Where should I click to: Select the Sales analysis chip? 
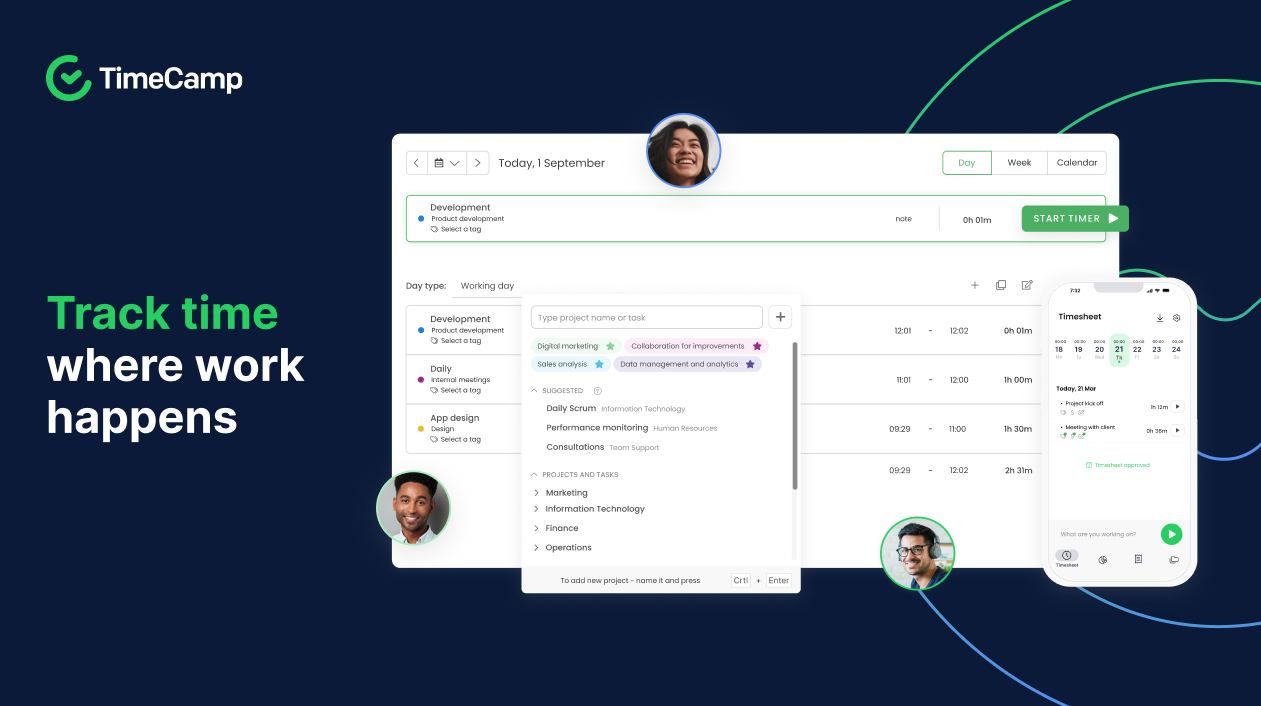(570, 364)
